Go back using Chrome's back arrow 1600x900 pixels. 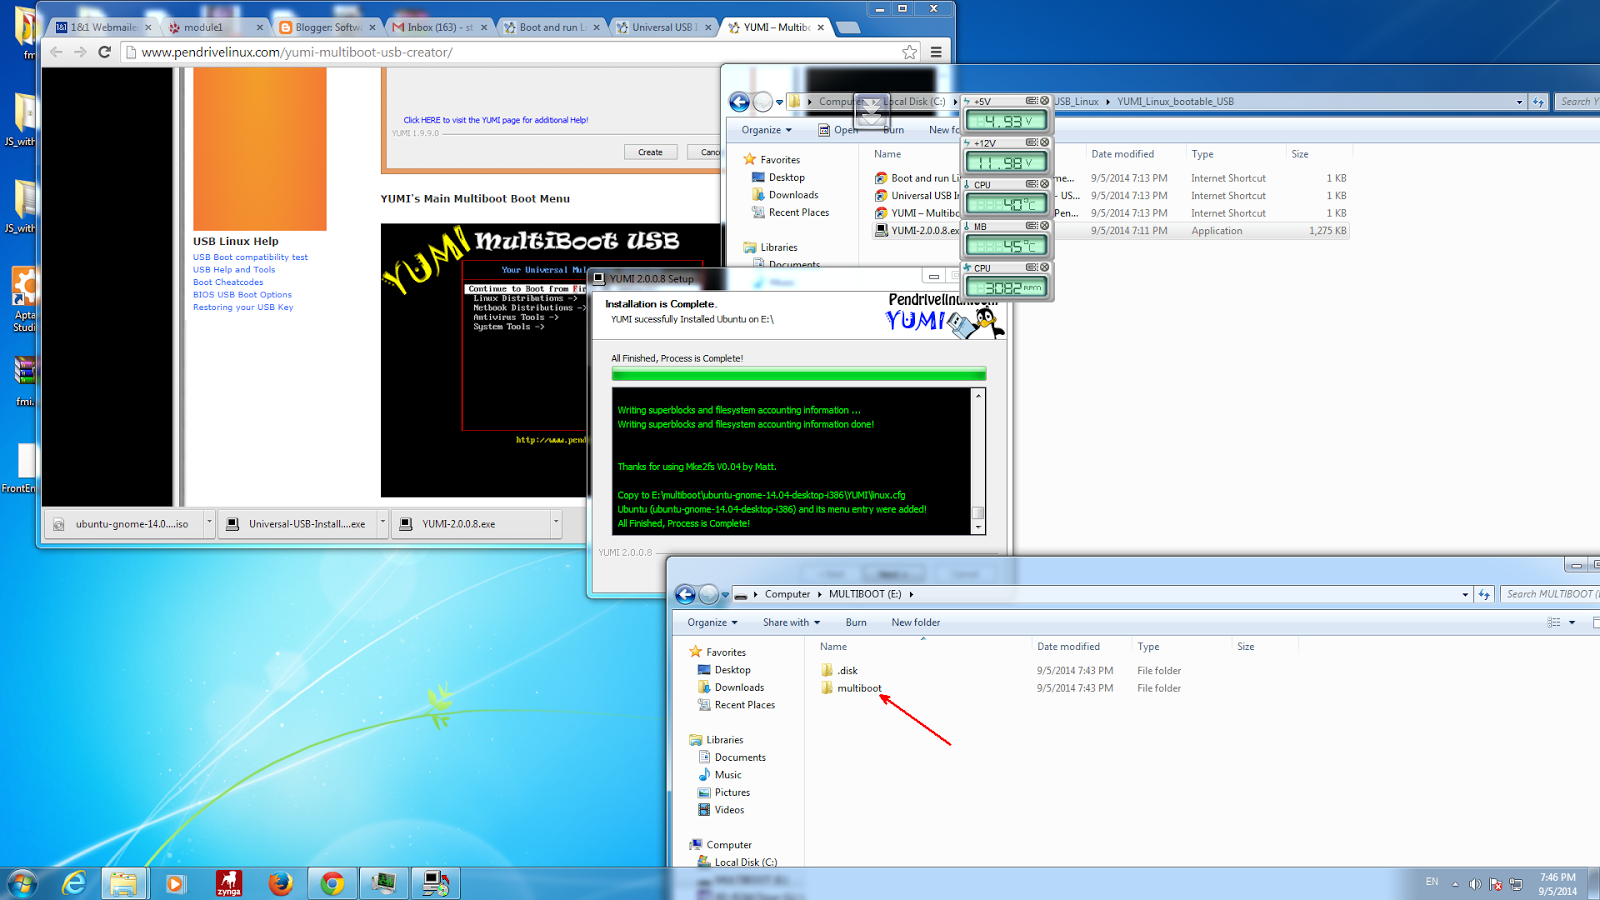pyautogui.click(x=56, y=52)
